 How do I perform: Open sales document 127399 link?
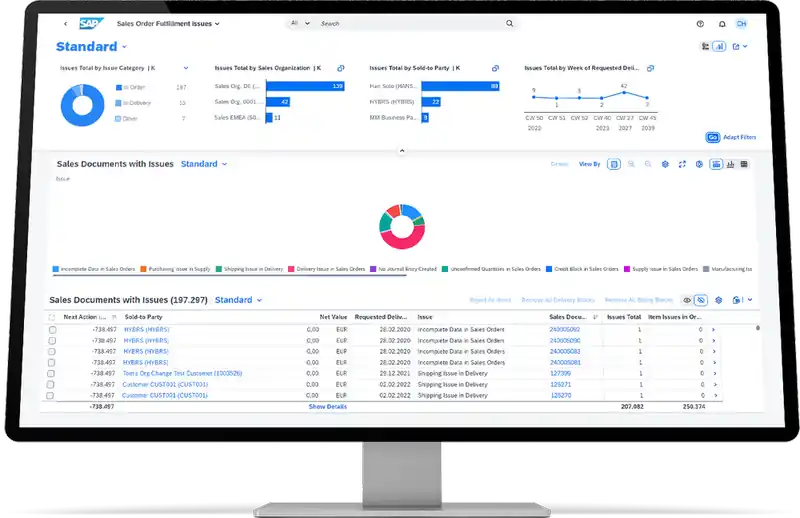point(560,373)
